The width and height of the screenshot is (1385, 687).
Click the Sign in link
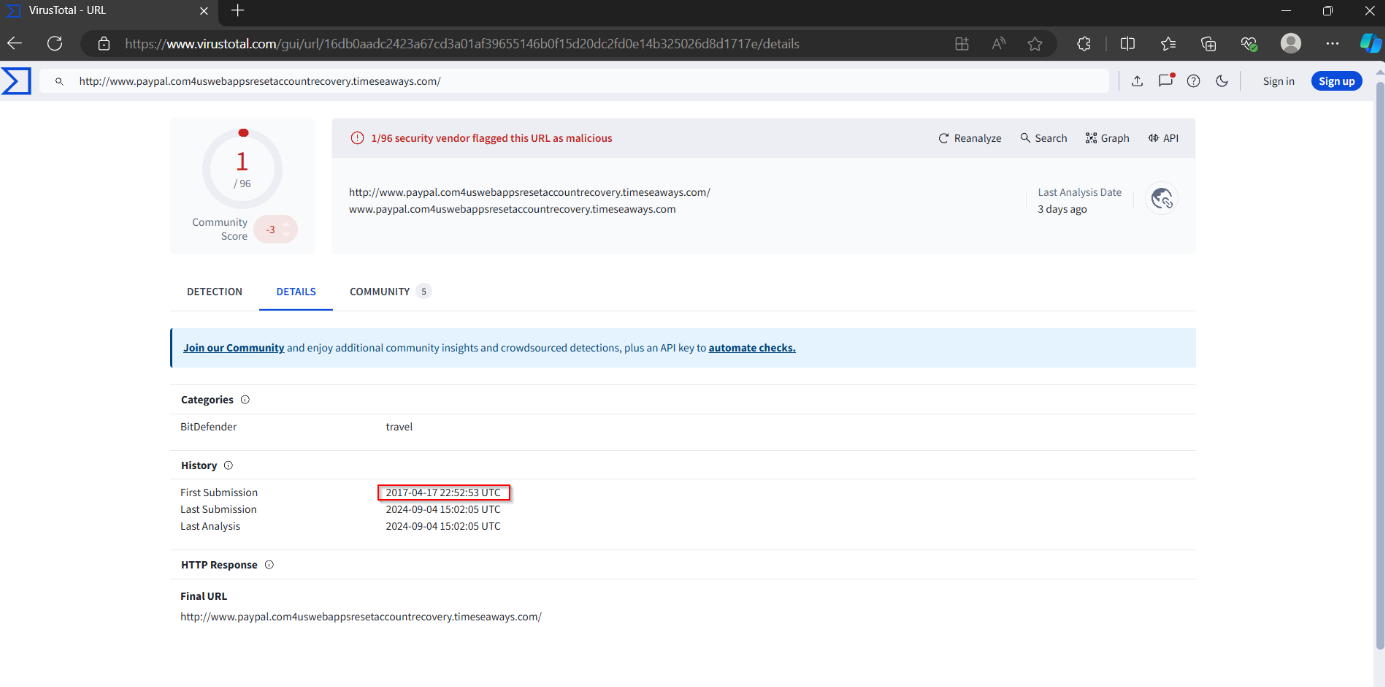point(1278,81)
